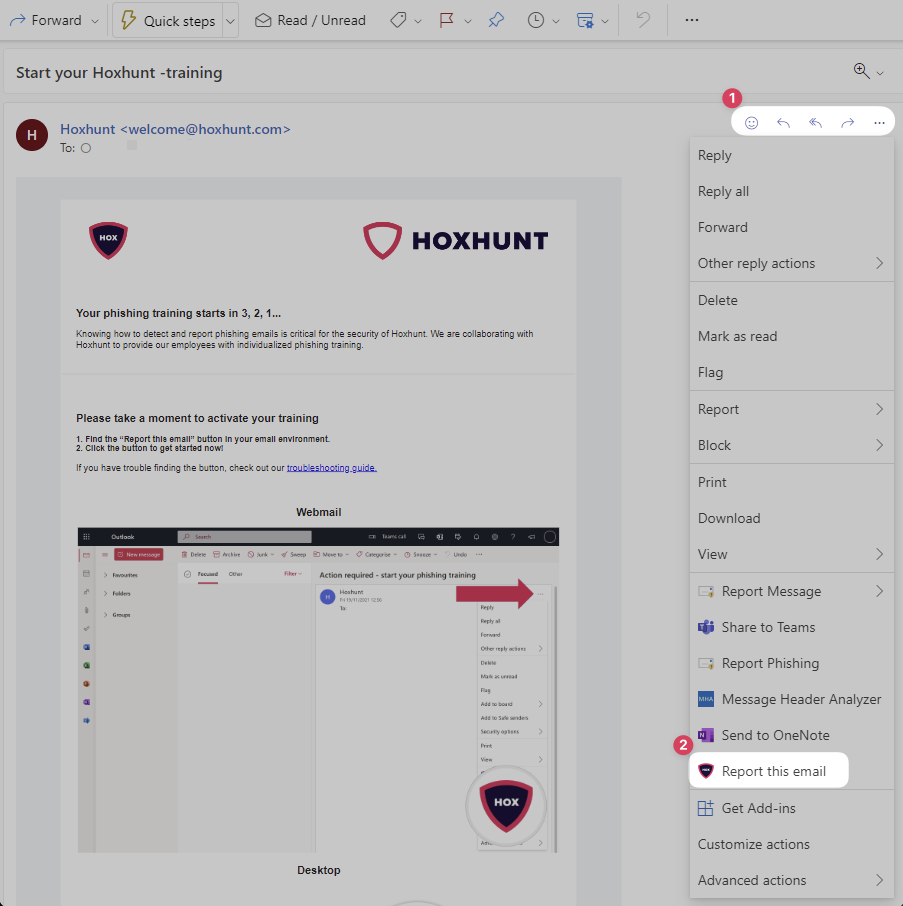Click the undo arrow icon

coord(642,20)
